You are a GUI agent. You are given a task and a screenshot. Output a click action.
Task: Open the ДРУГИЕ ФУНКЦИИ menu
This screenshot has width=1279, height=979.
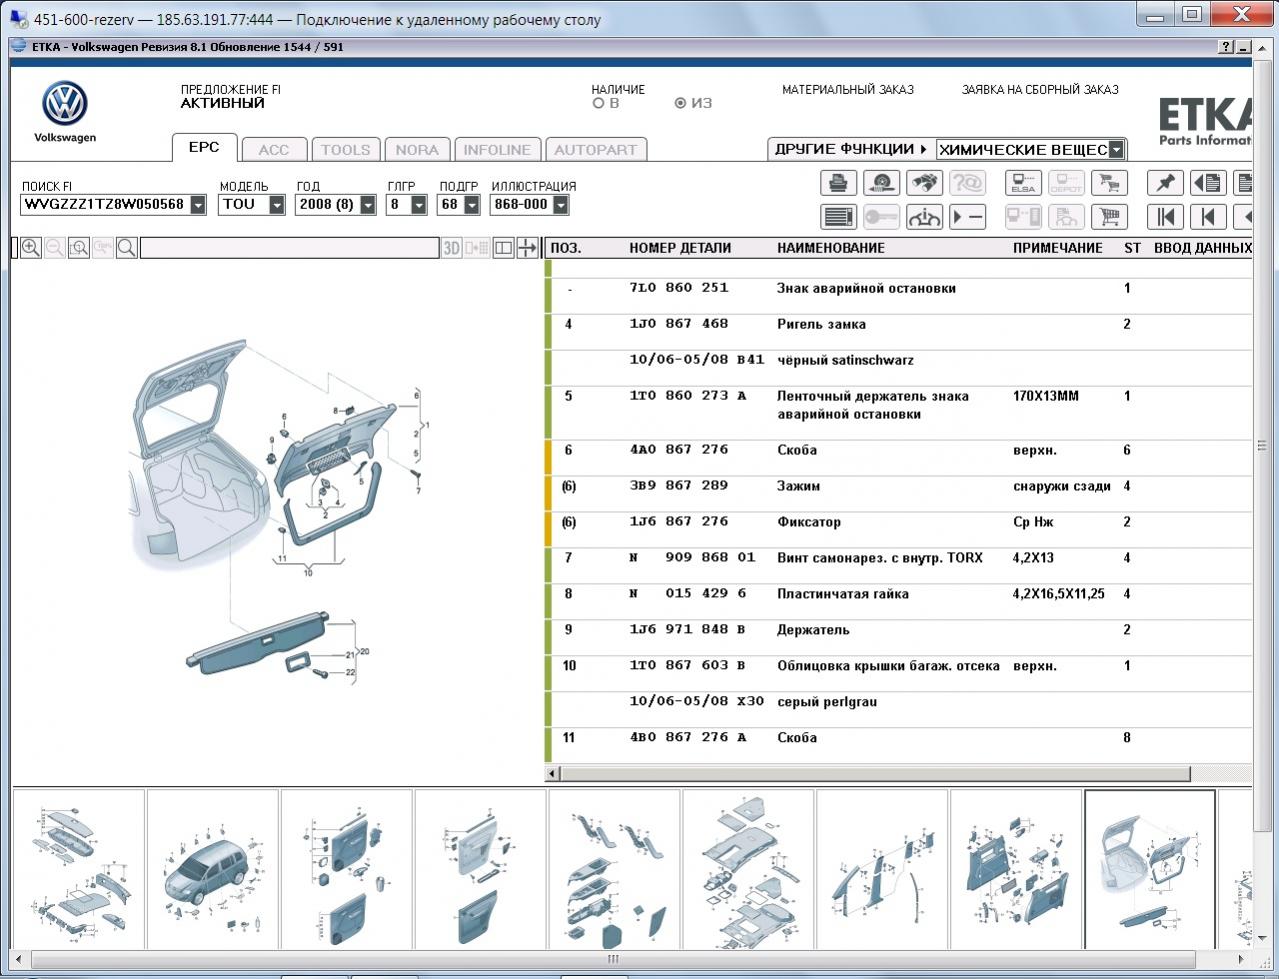point(851,149)
